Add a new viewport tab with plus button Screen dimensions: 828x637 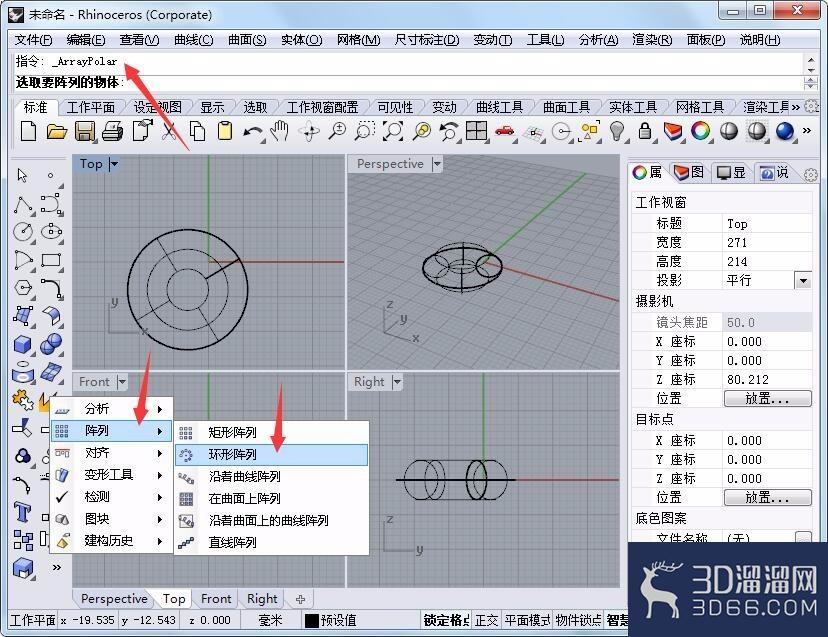pos(300,599)
